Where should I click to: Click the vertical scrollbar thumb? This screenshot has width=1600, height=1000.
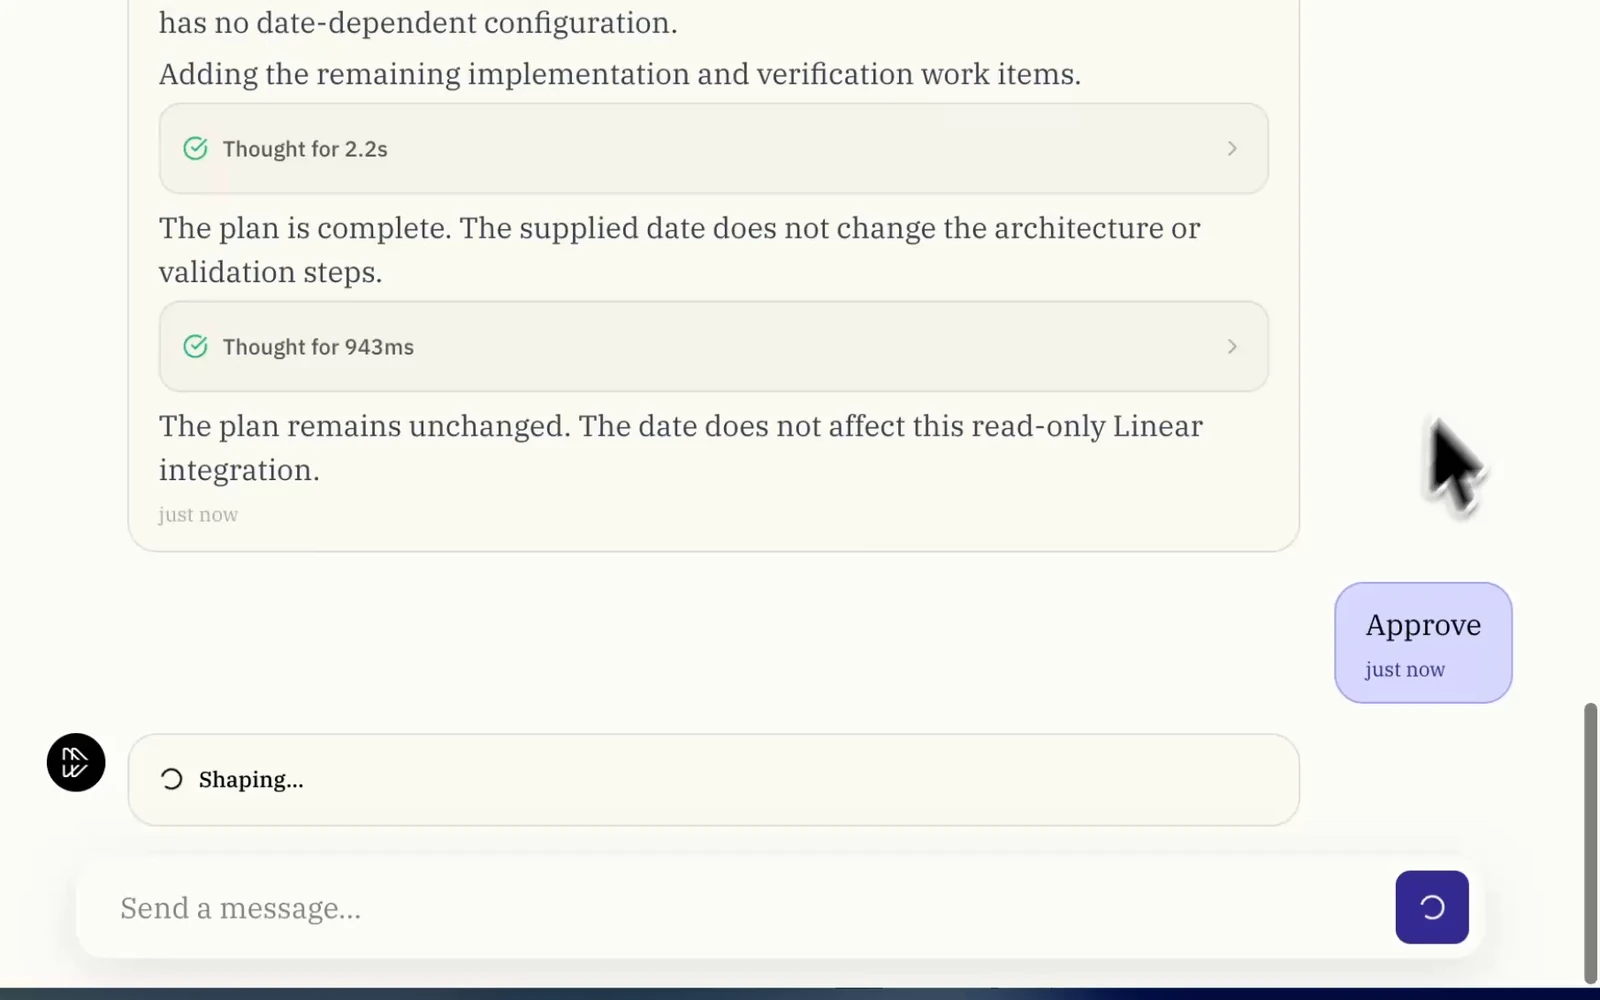tap(1590, 843)
